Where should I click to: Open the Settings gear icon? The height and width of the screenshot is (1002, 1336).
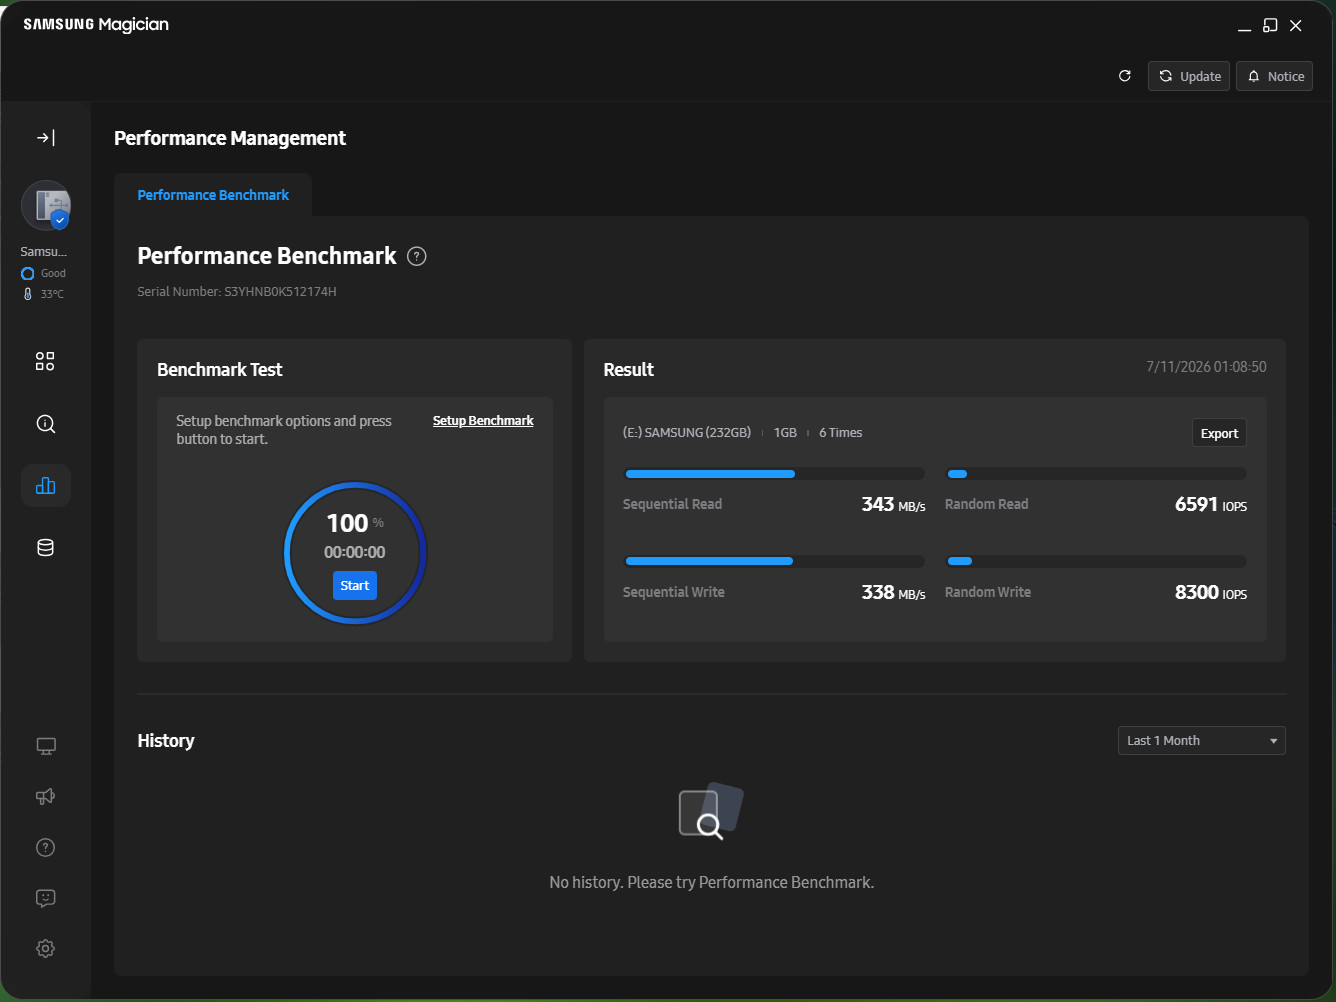tap(45, 949)
